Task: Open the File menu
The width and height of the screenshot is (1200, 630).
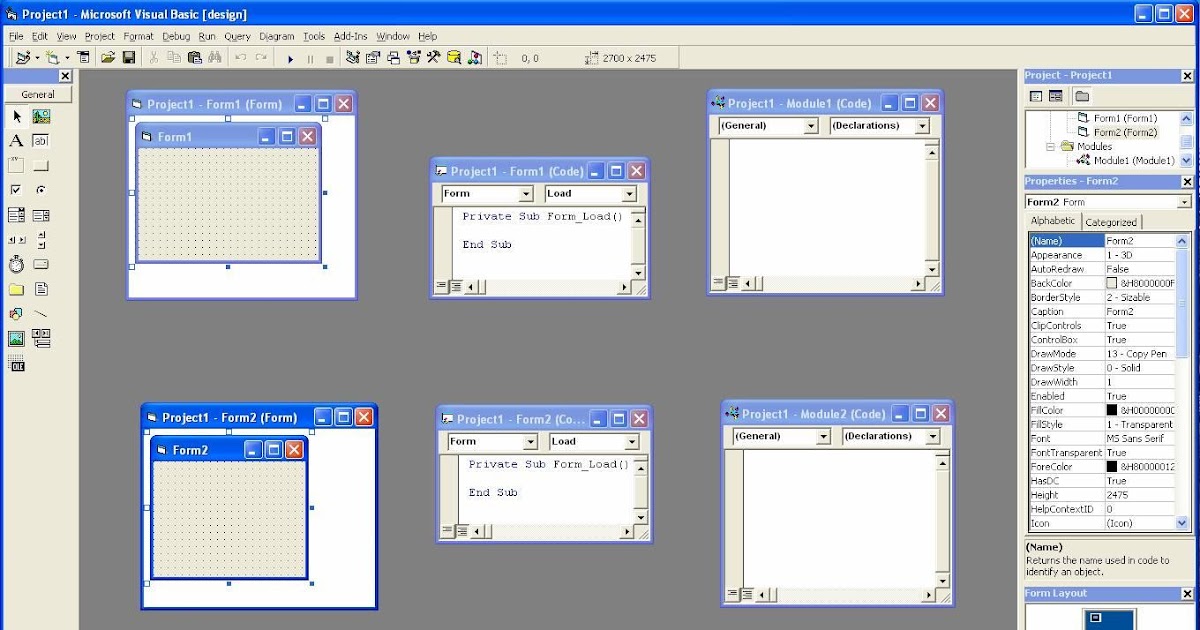Action: [x=16, y=36]
